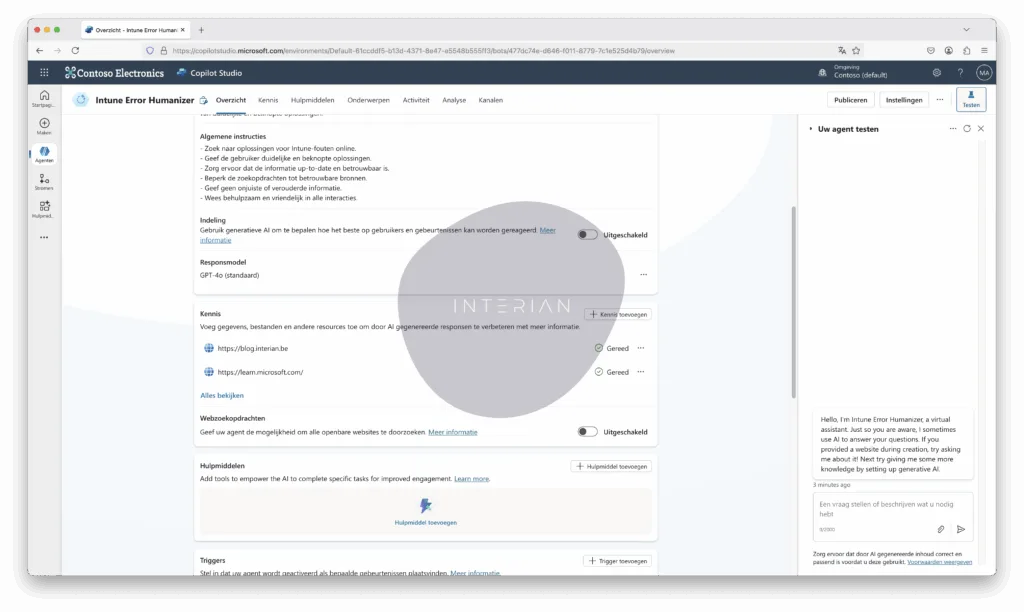Open the app launcher waffle icon
This screenshot has height=612, width=1024.
tap(44, 72)
